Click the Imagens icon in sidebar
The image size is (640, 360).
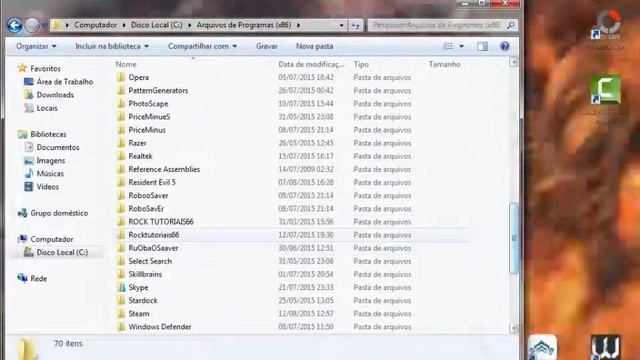(x=29, y=160)
